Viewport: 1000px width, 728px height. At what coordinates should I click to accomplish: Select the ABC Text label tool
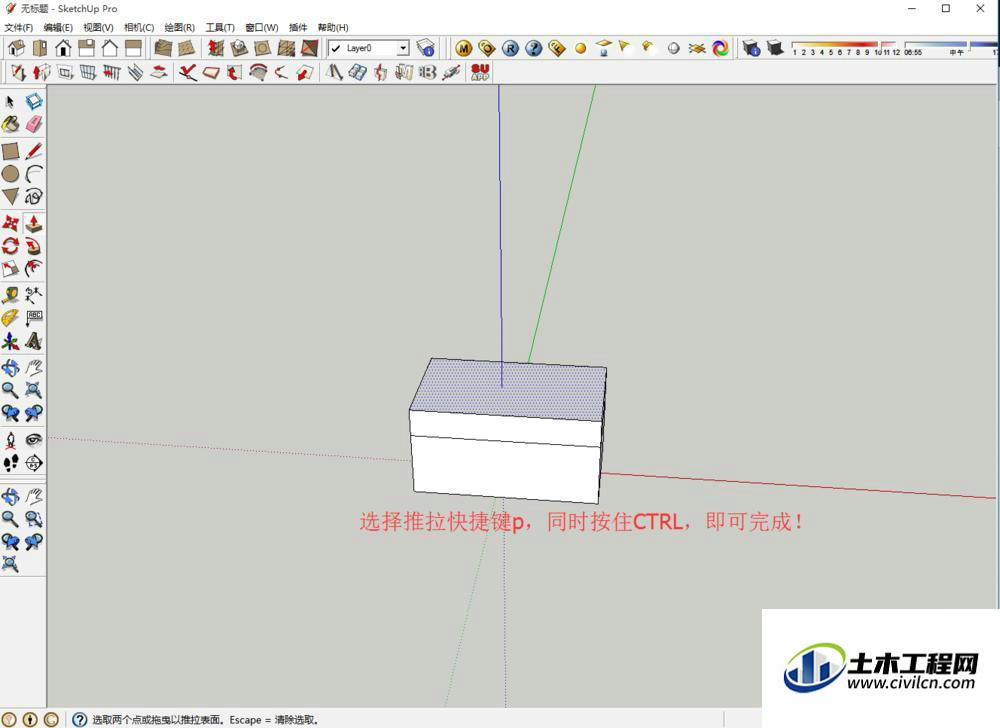[34, 317]
